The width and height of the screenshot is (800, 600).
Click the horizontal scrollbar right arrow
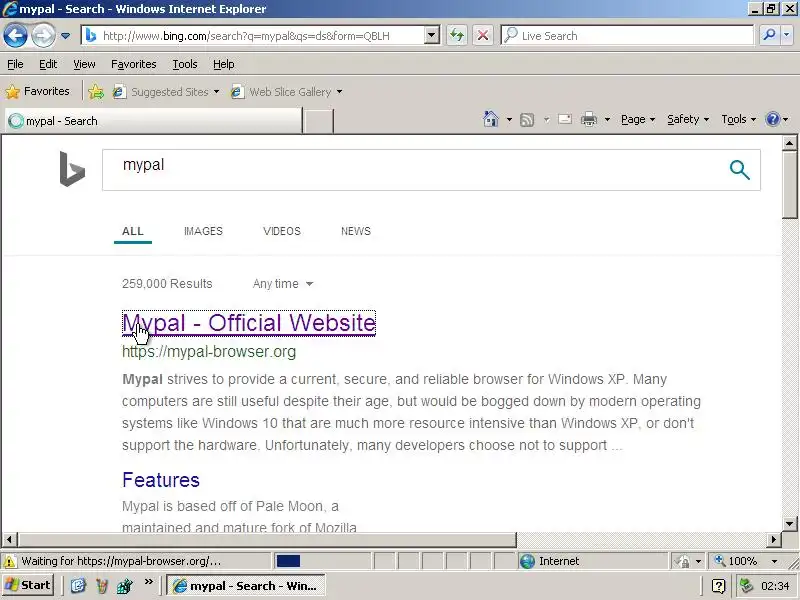click(774, 539)
